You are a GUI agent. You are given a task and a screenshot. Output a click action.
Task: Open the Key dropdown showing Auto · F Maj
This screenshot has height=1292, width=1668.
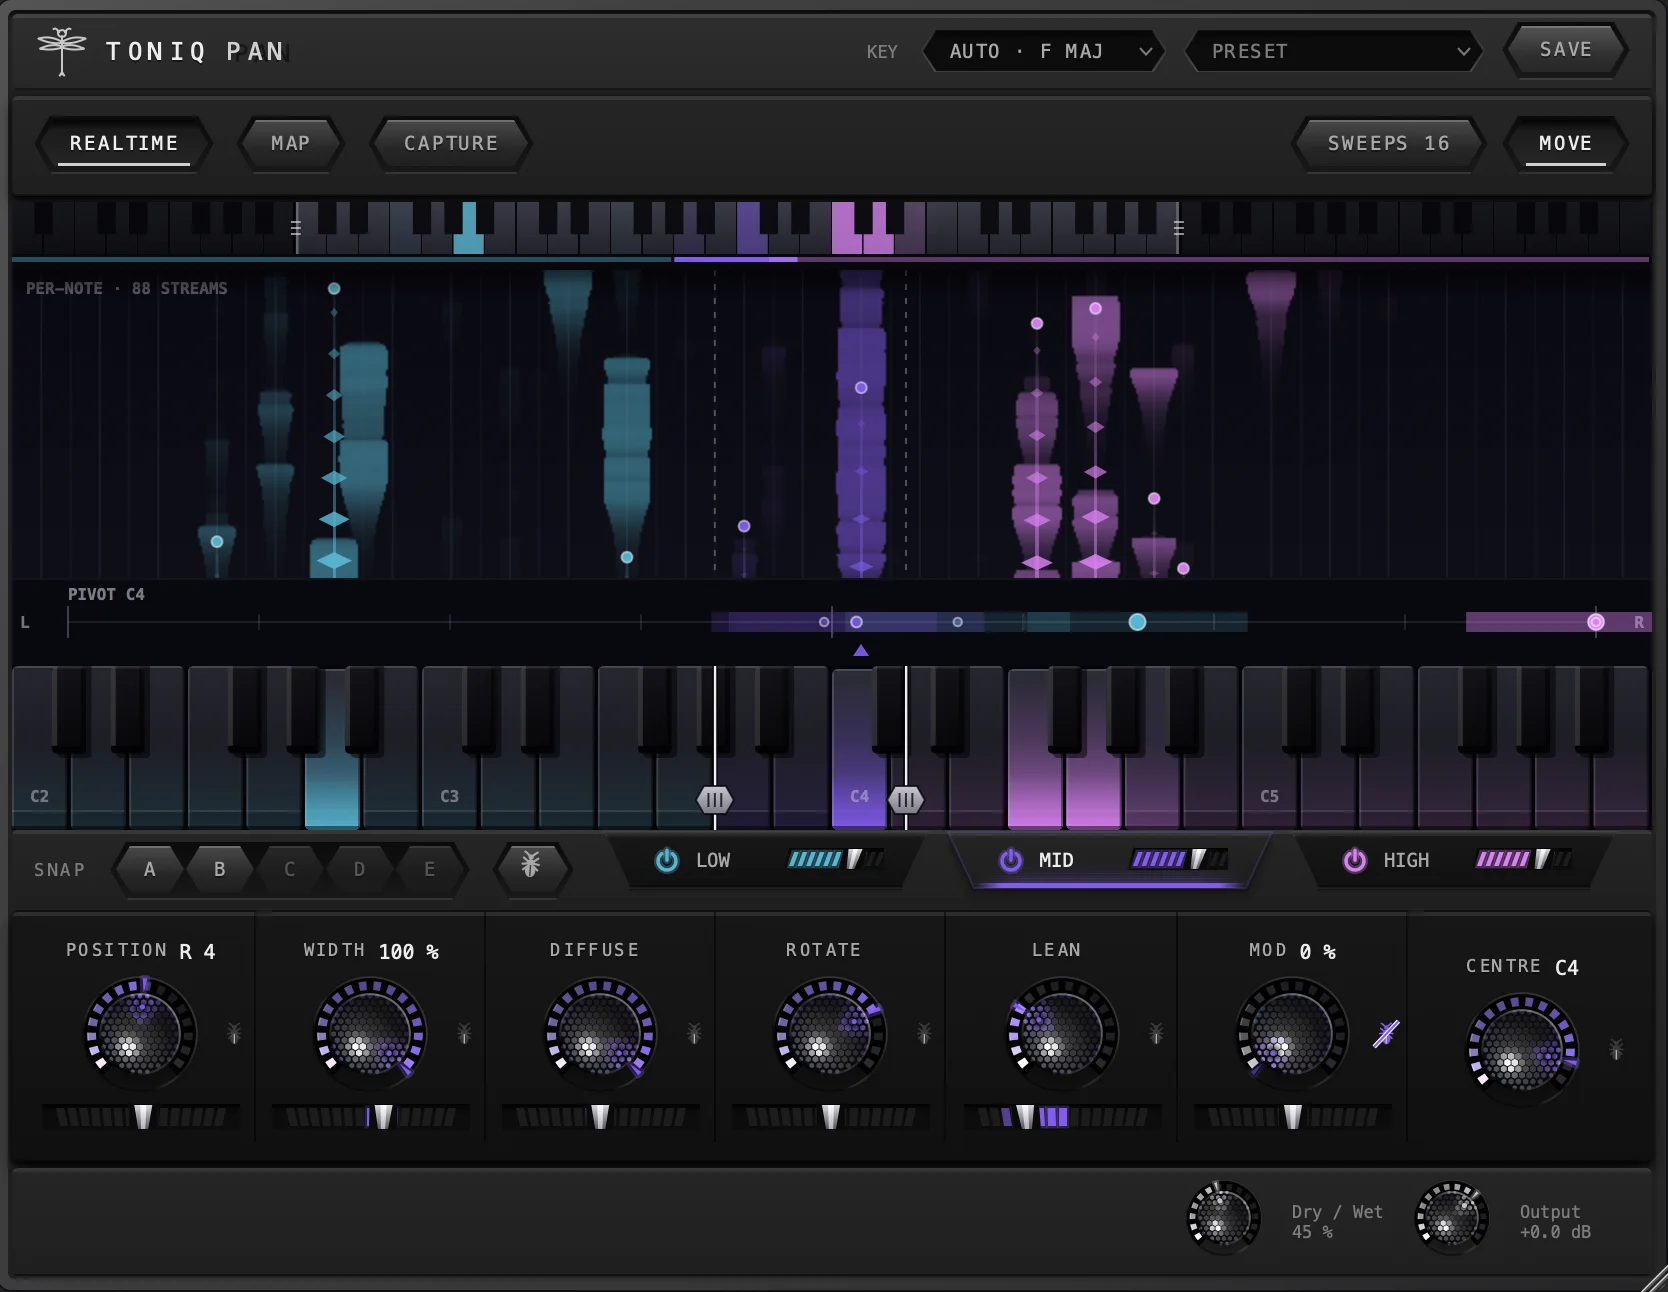pyautogui.click(x=1044, y=51)
